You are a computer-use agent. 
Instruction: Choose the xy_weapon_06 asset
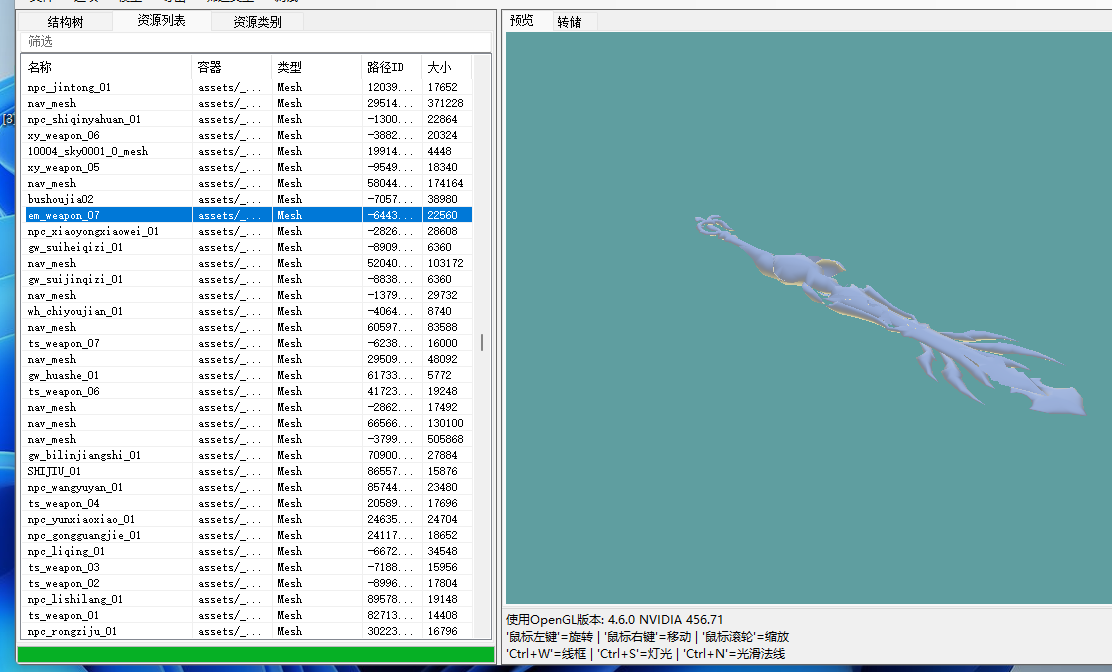pyautogui.click(x=249, y=135)
